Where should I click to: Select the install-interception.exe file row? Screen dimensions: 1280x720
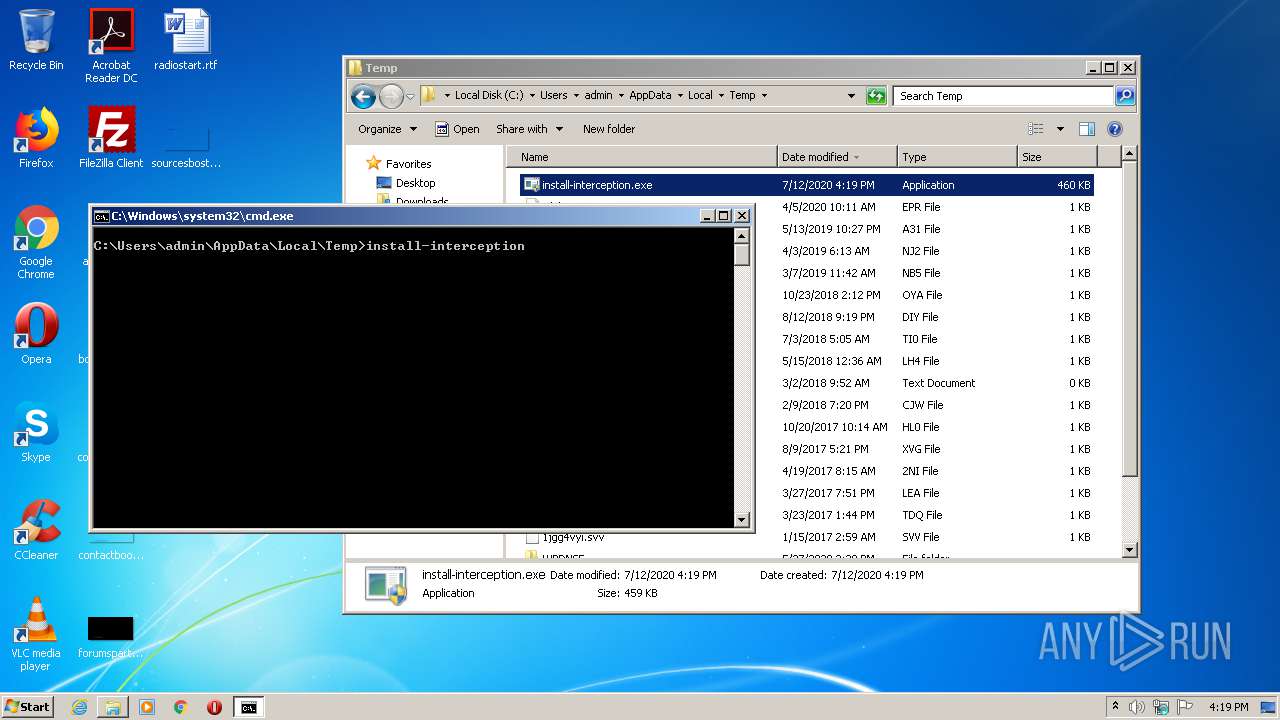tap(806, 185)
